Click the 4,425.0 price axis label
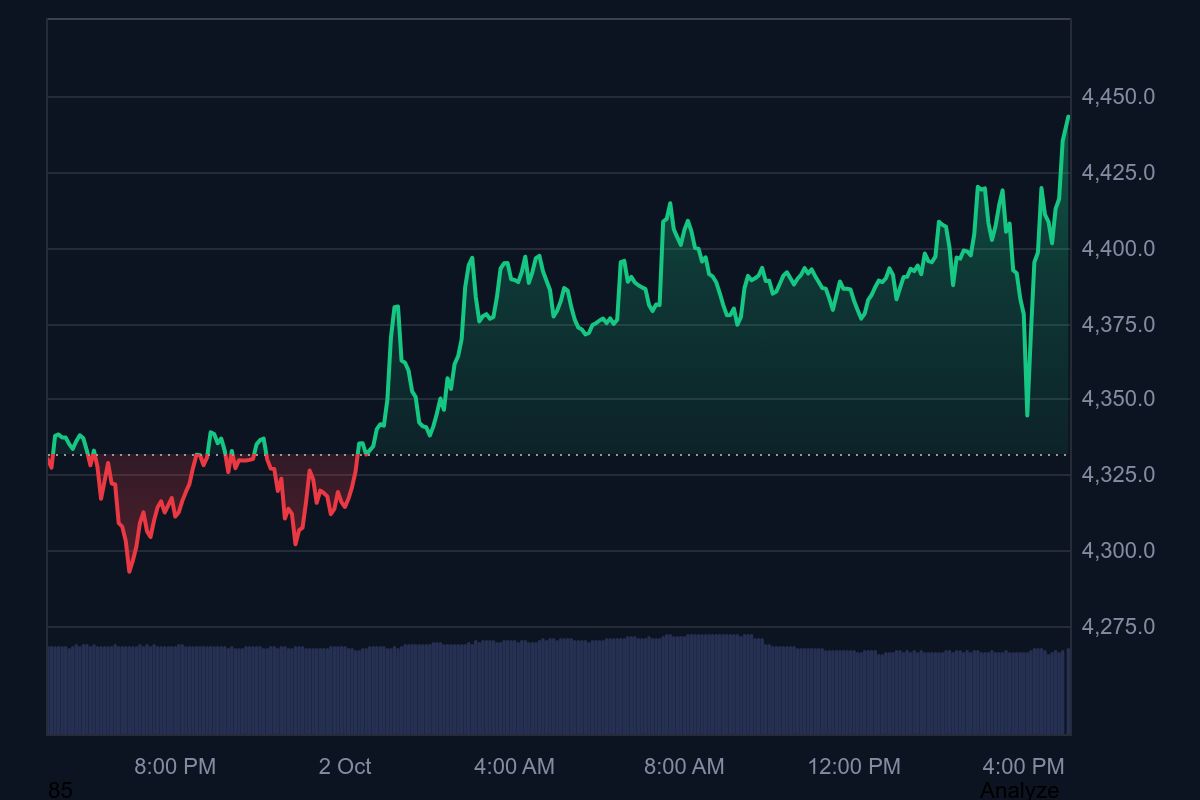Viewport: 1200px width, 800px height. [1118, 173]
